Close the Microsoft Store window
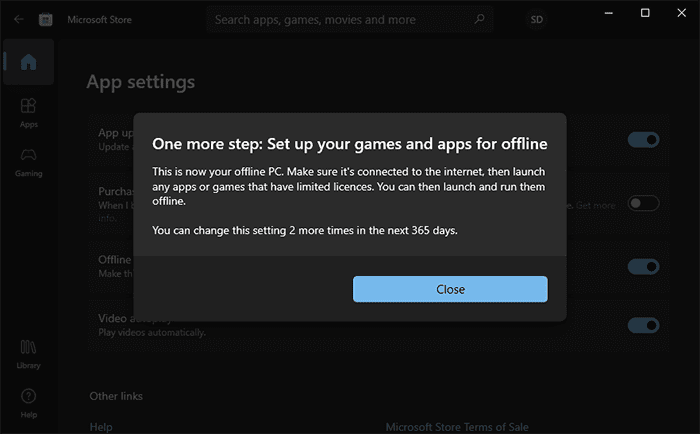The width and height of the screenshot is (700, 434). pos(681,13)
